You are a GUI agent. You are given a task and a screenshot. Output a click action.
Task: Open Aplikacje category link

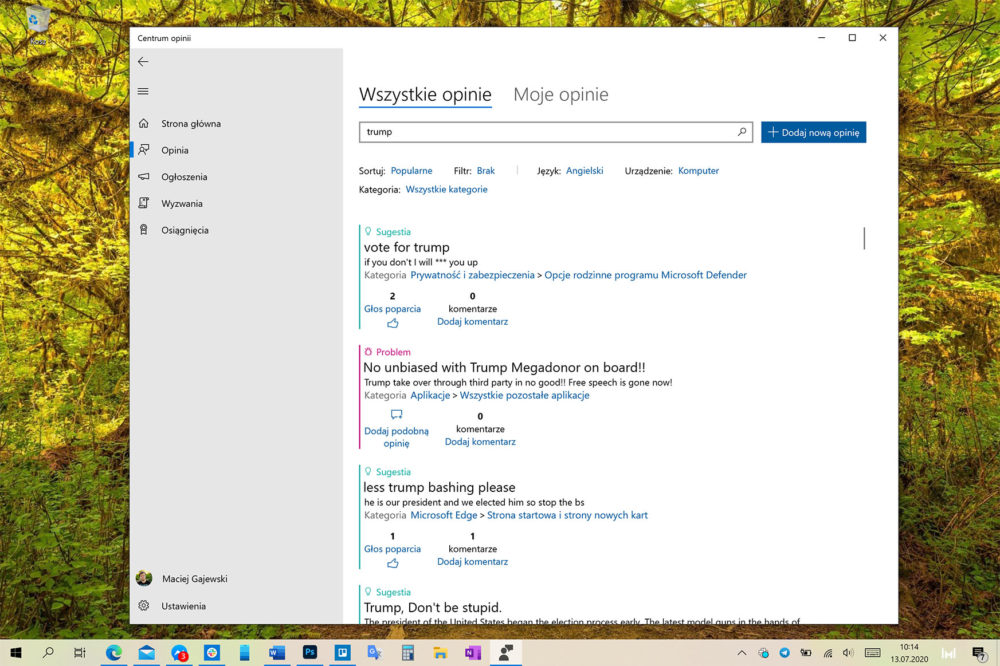pyautogui.click(x=430, y=396)
